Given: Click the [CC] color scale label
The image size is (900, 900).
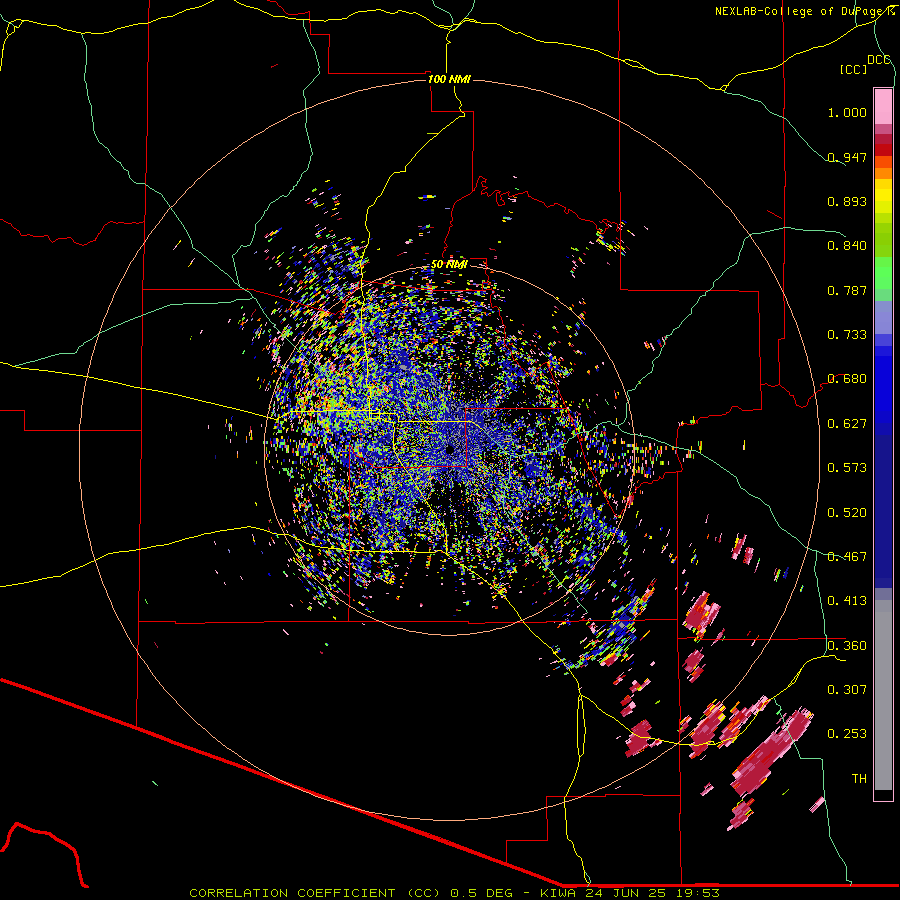Looking at the screenshot, I should 853,69.
